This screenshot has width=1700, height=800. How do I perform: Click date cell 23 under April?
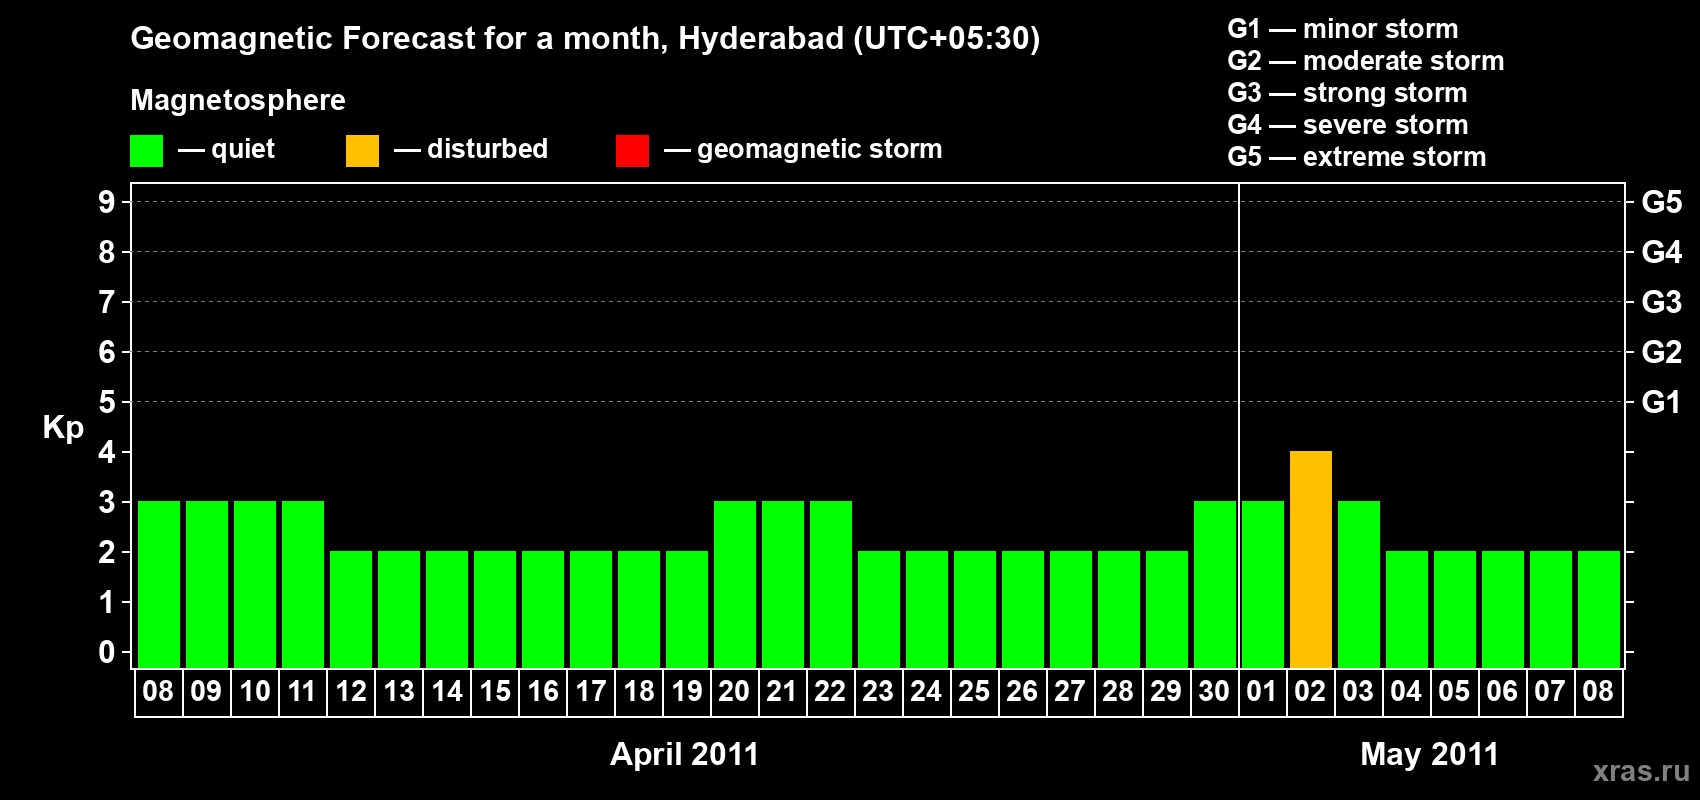click(879, 692)
